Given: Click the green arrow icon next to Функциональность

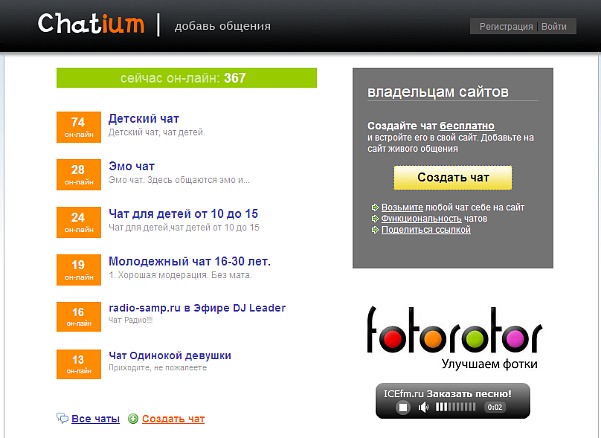Looking at the screenshot, I should click(375, 218).
